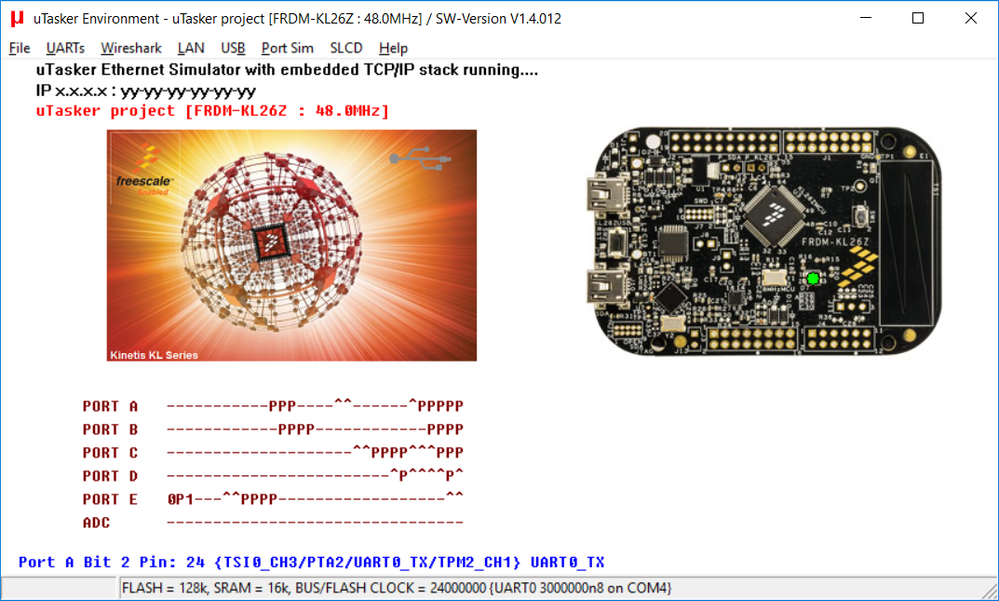Image resolution: width=999 pixels, height=601 pixels.
Task: Click the red uTasker project FRDM-KL26Z text
Action: tap(212, 111)
